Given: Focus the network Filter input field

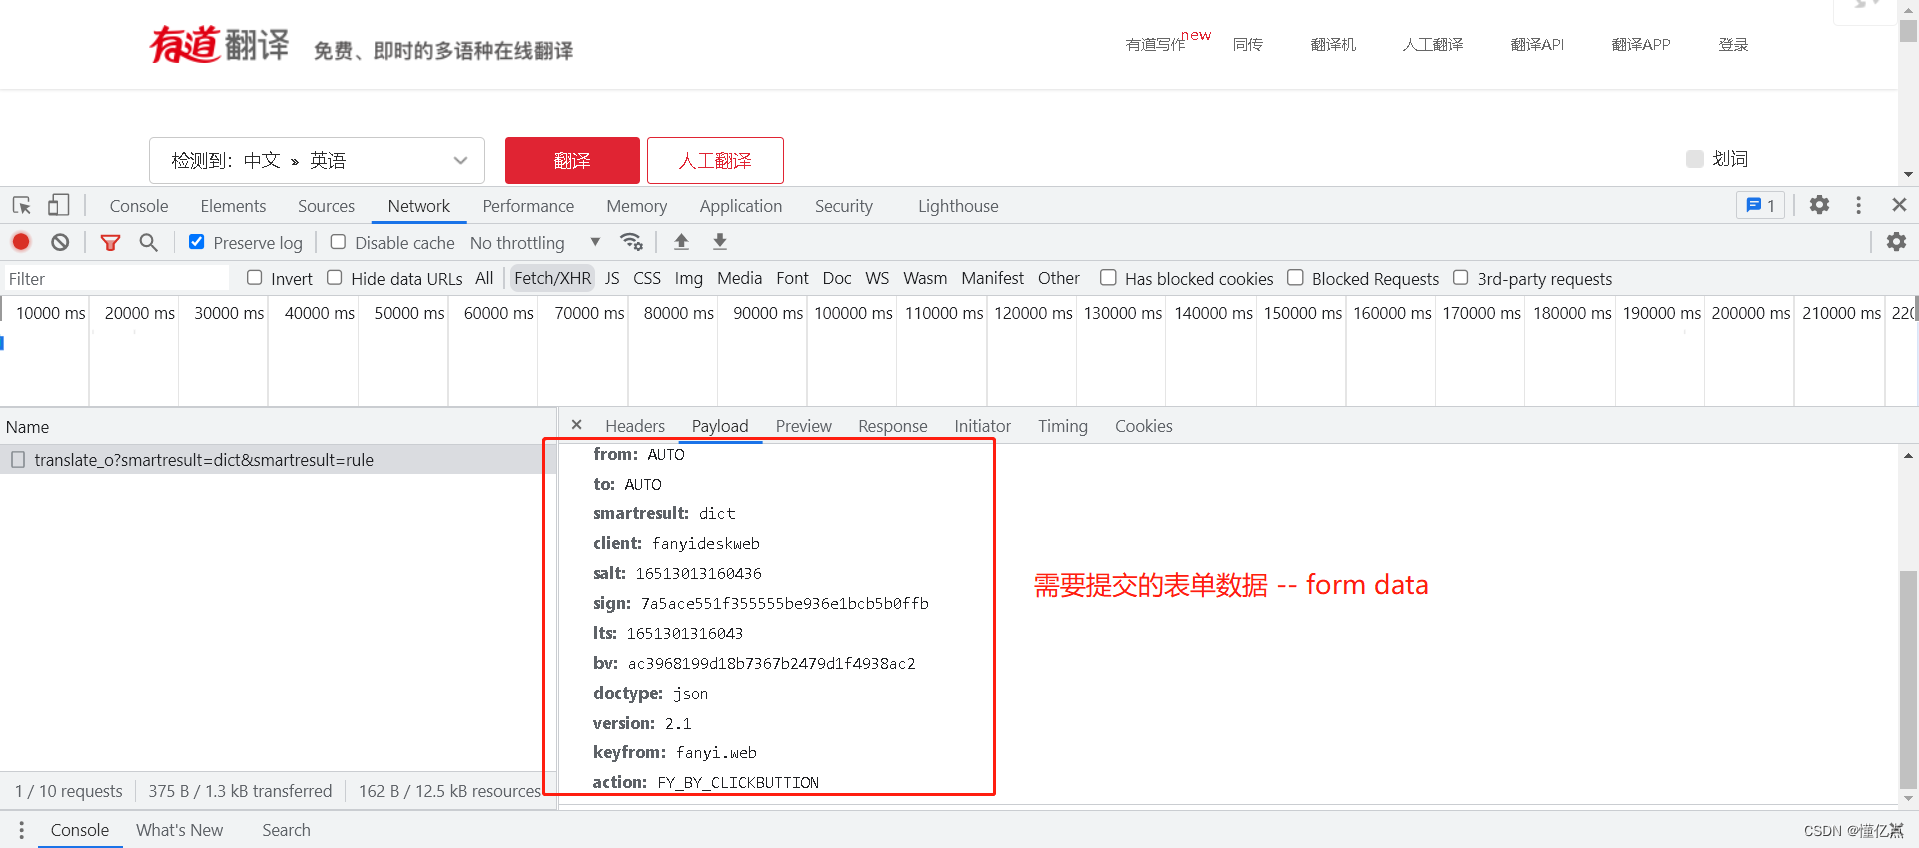Looking at the screenshot, I should 116,279.
